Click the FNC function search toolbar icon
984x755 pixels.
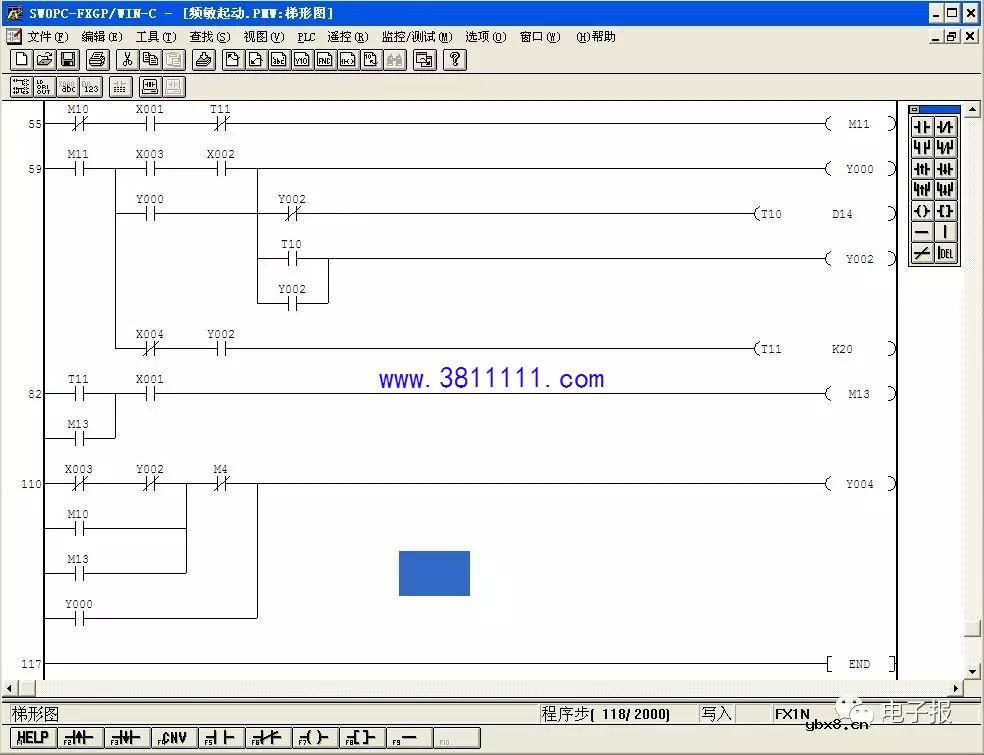click(322, 59)
